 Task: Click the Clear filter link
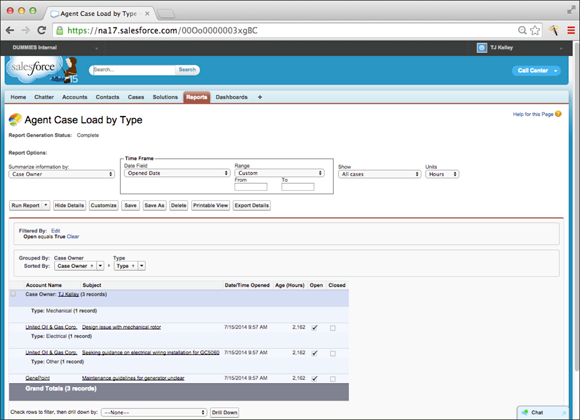click(x=73, y=236)
